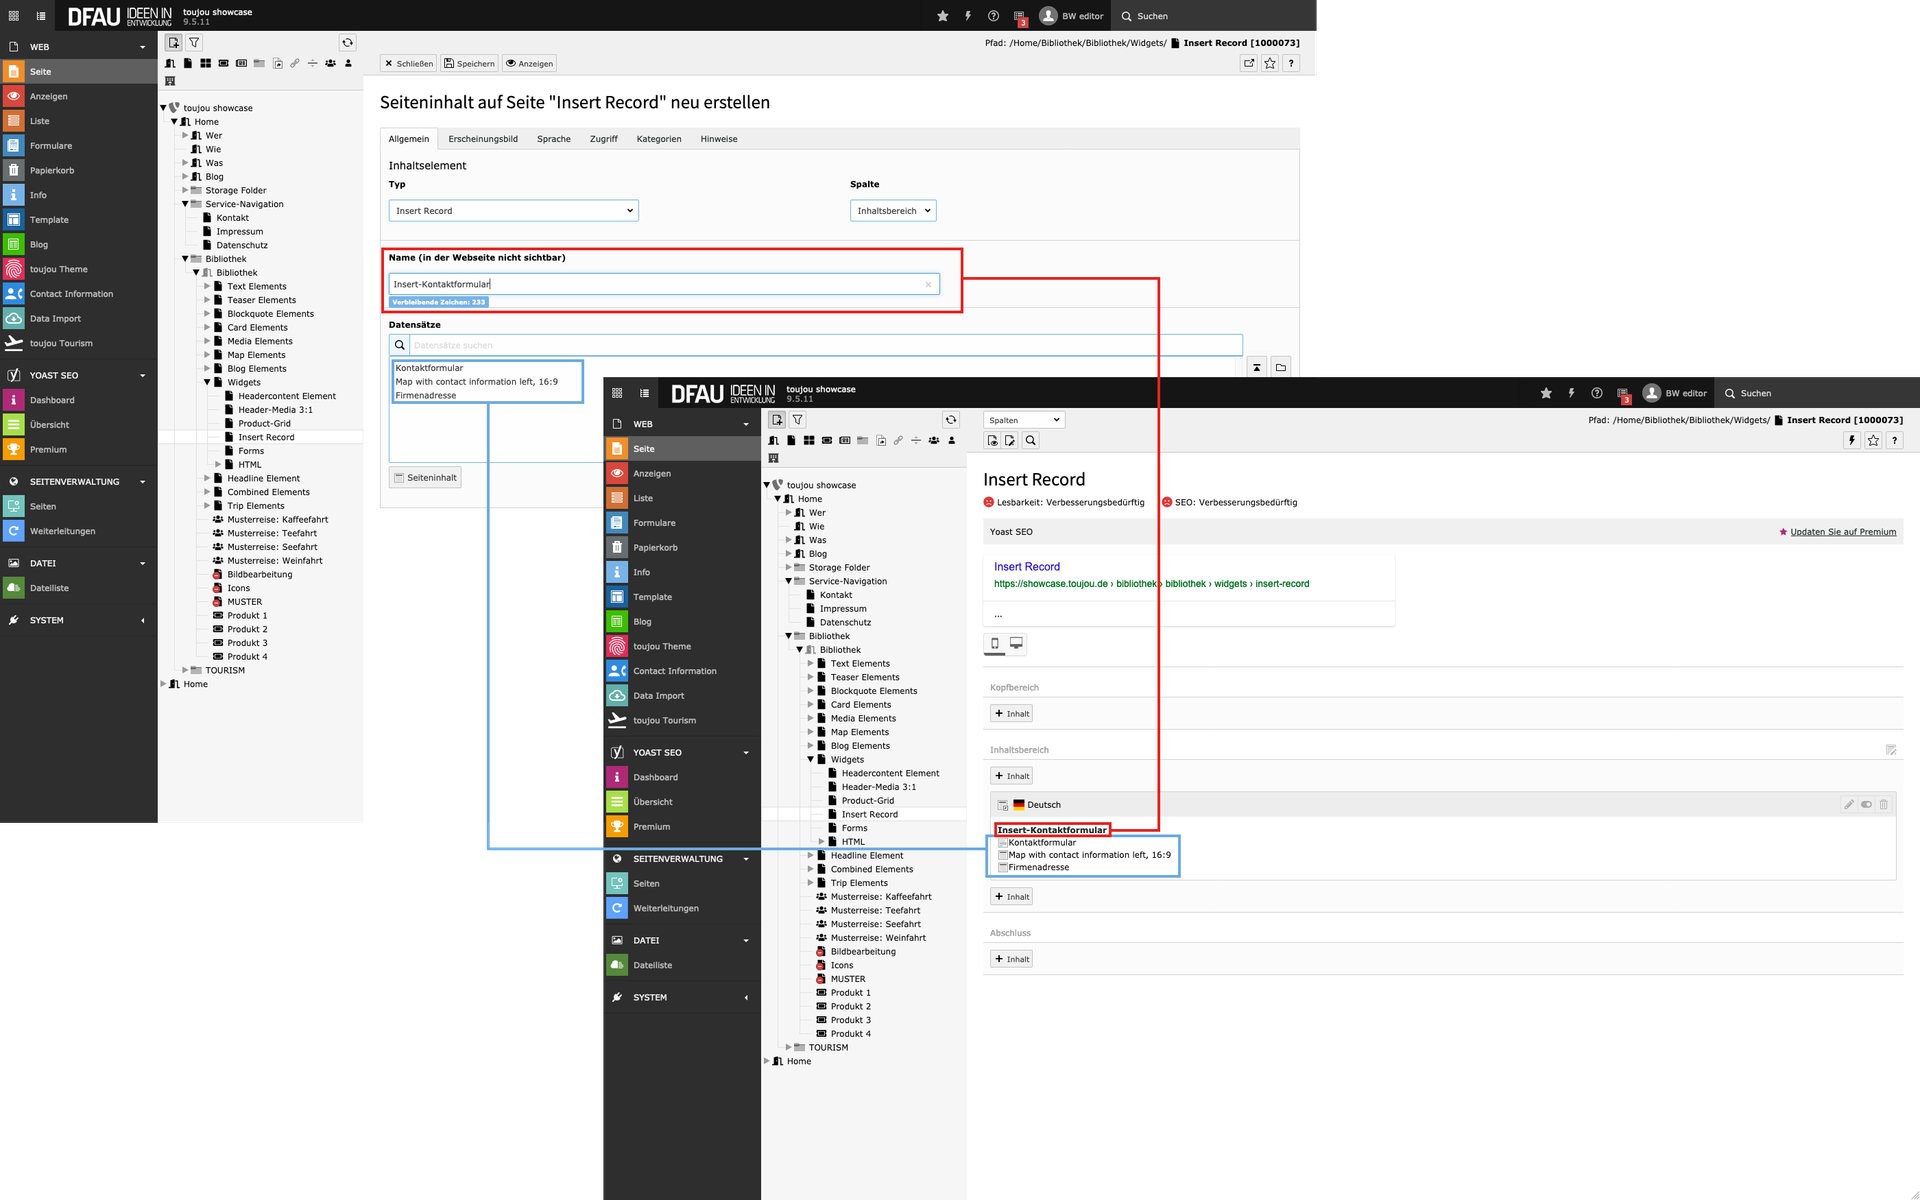Switch the Yoast preview to the desktop view icon
1920x1200 pixels.
pos(1016,643)
